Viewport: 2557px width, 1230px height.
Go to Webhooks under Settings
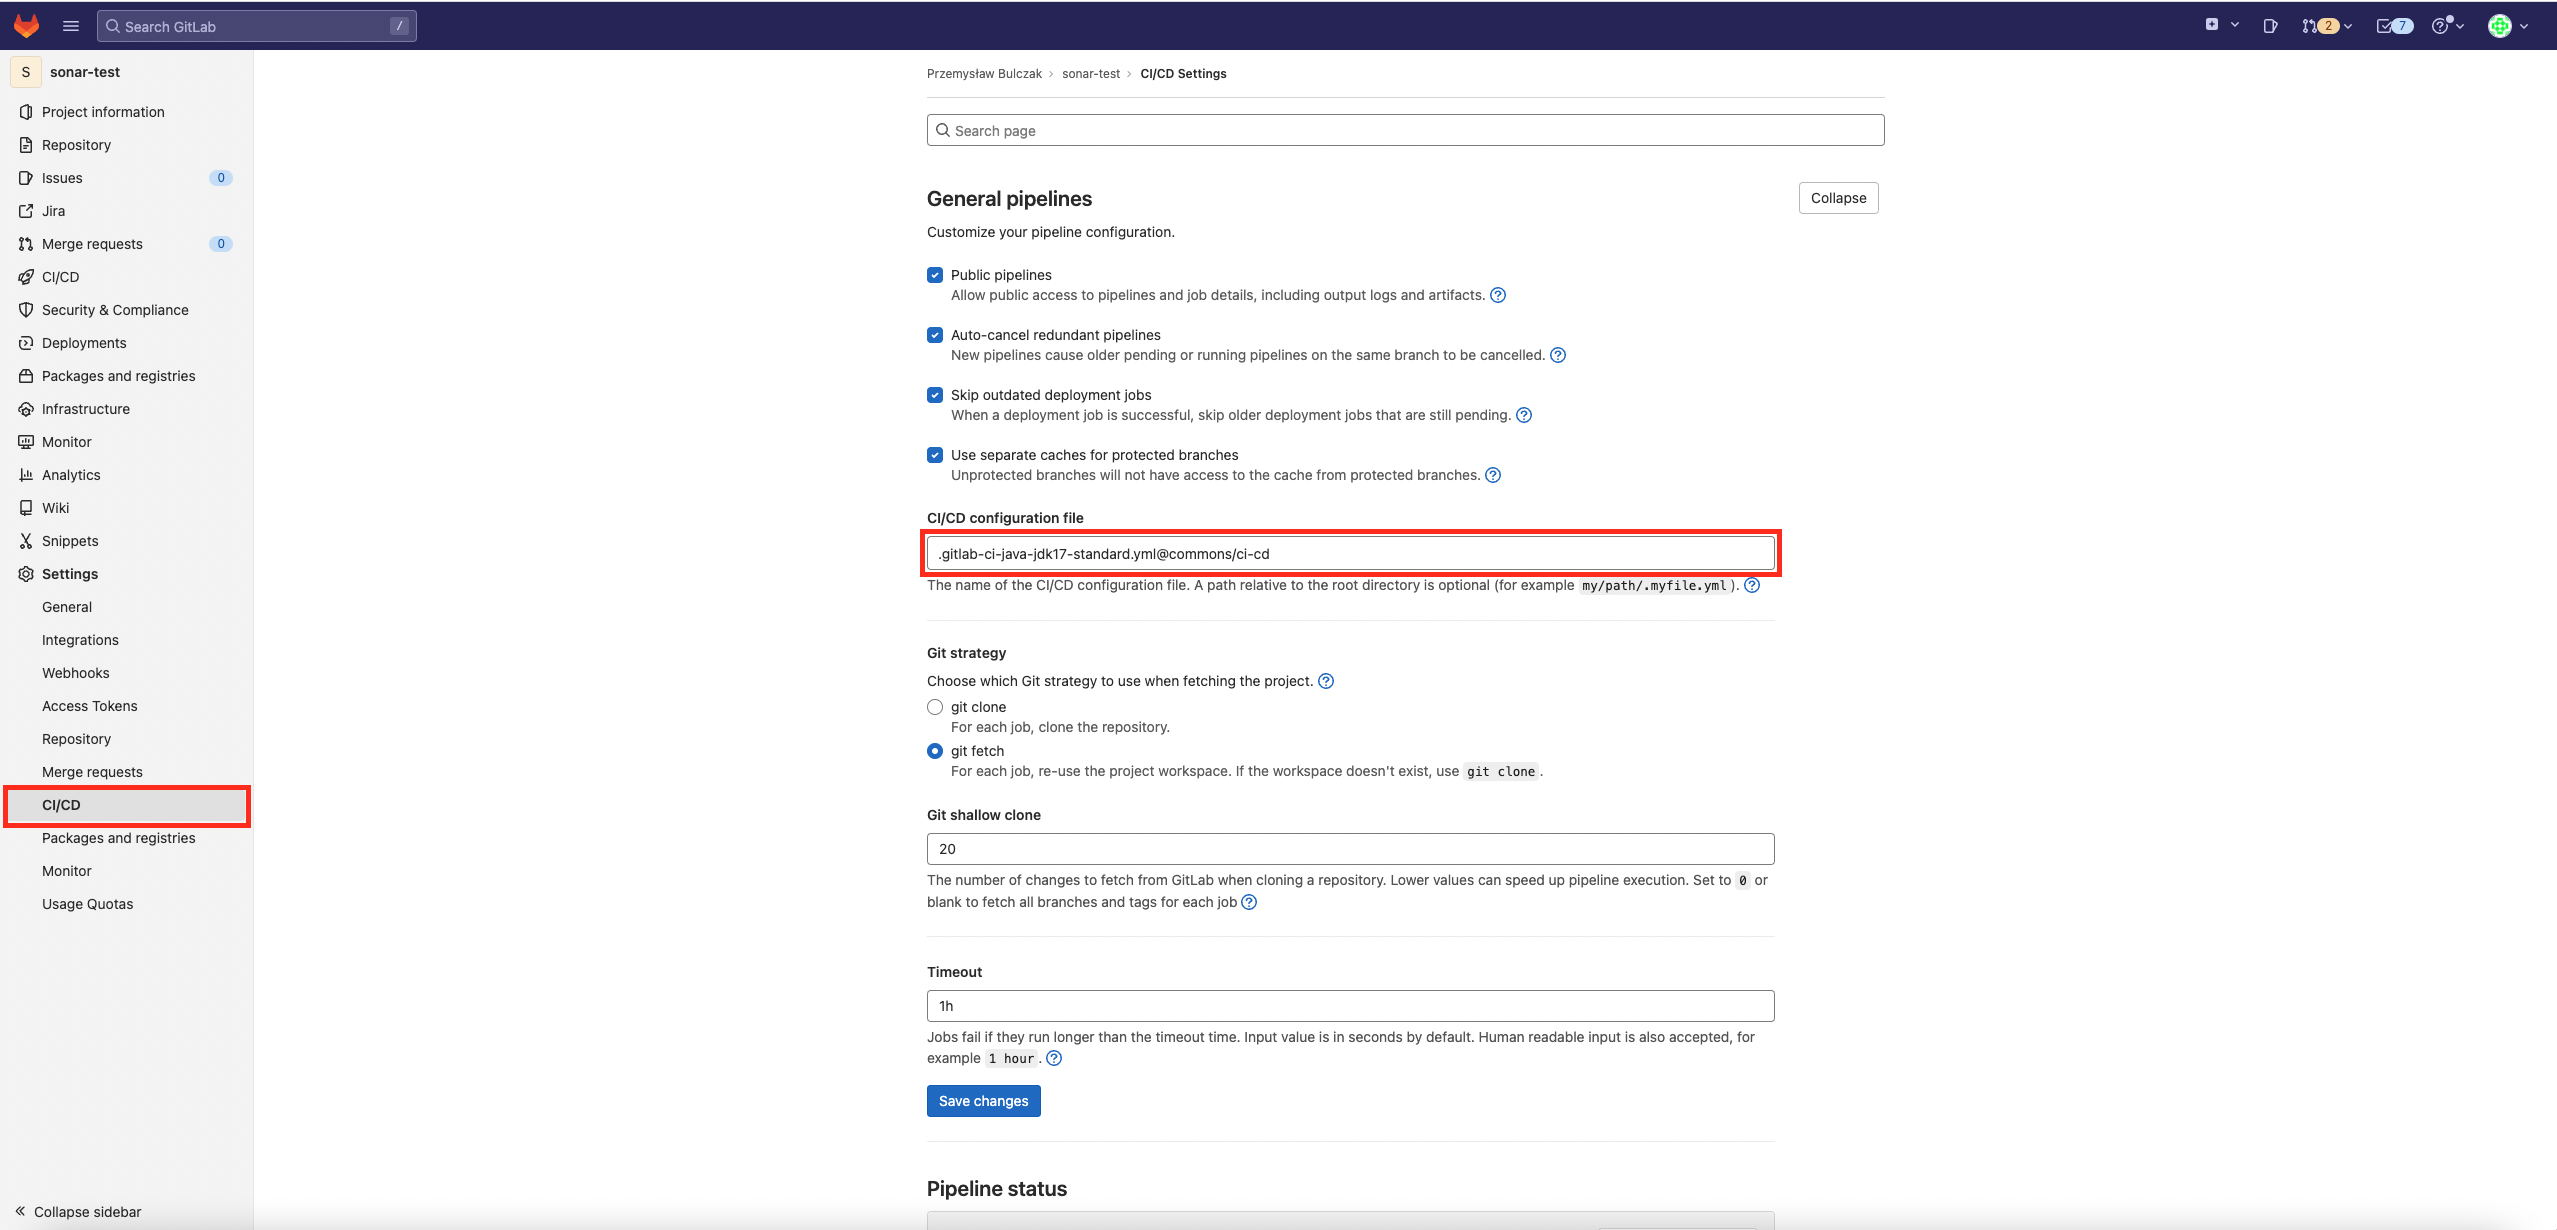76,673
